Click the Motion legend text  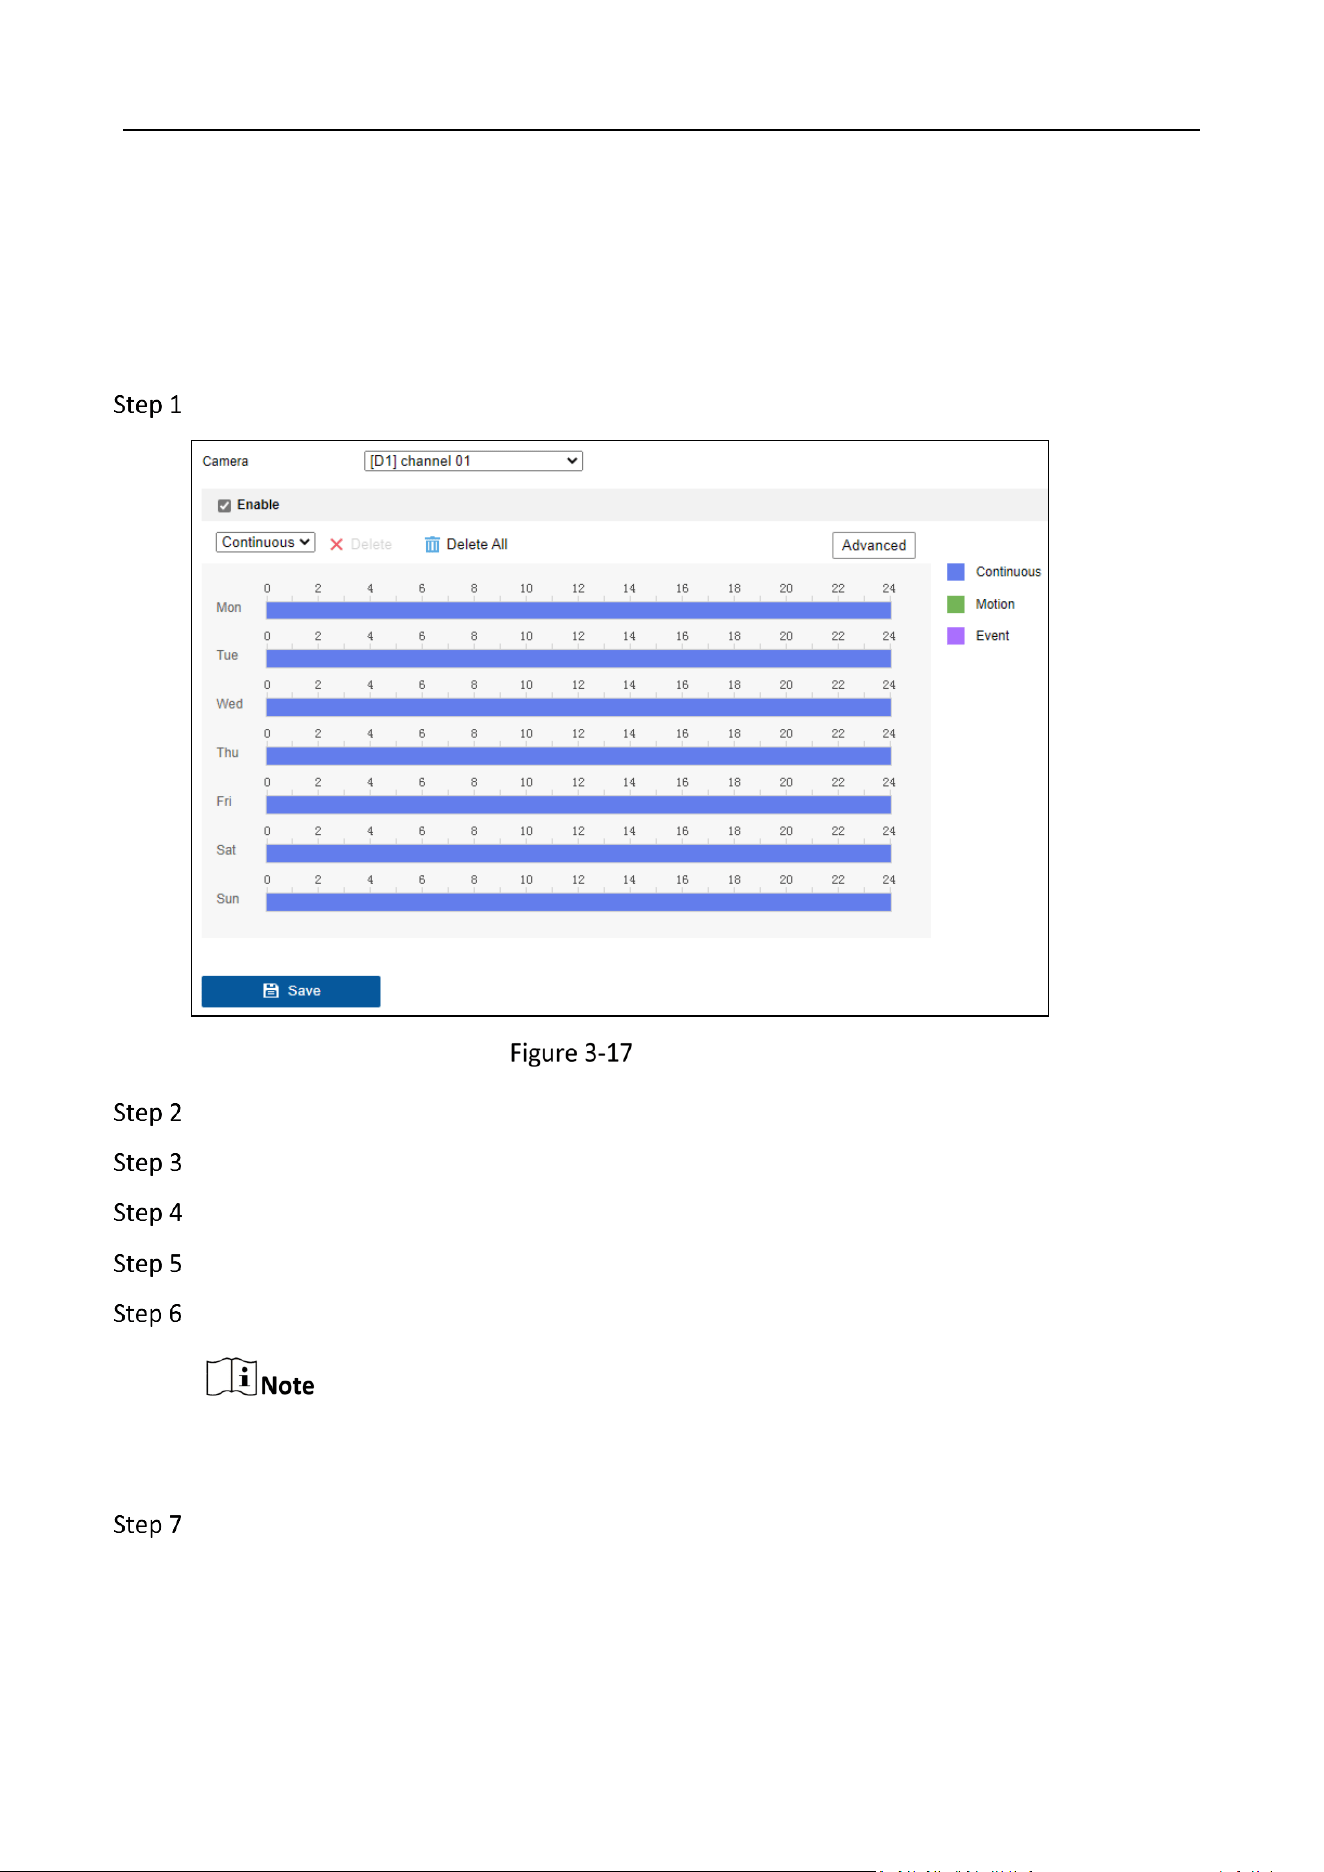point(995,604)
